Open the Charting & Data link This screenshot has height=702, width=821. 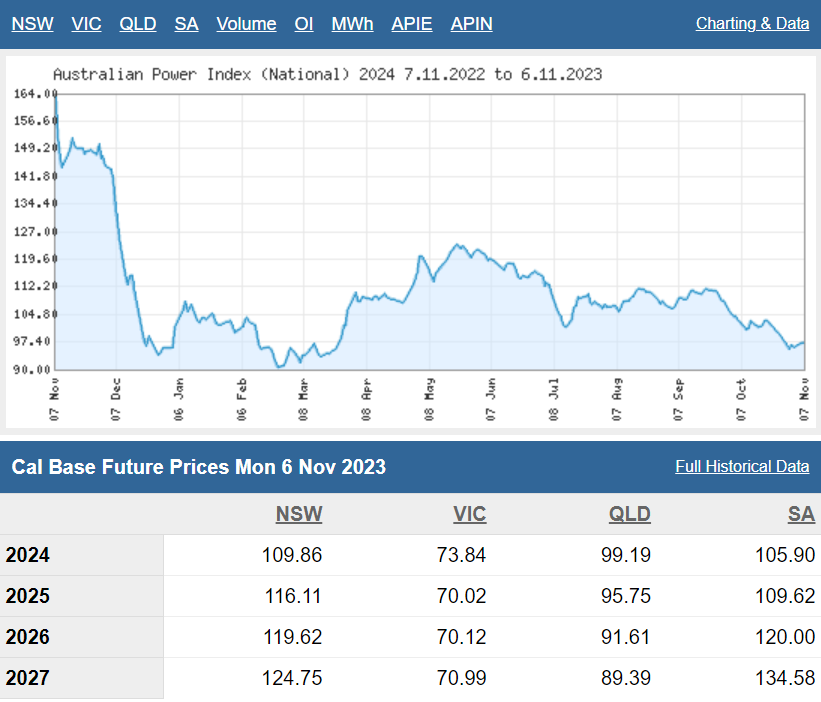tap(752, 23)
